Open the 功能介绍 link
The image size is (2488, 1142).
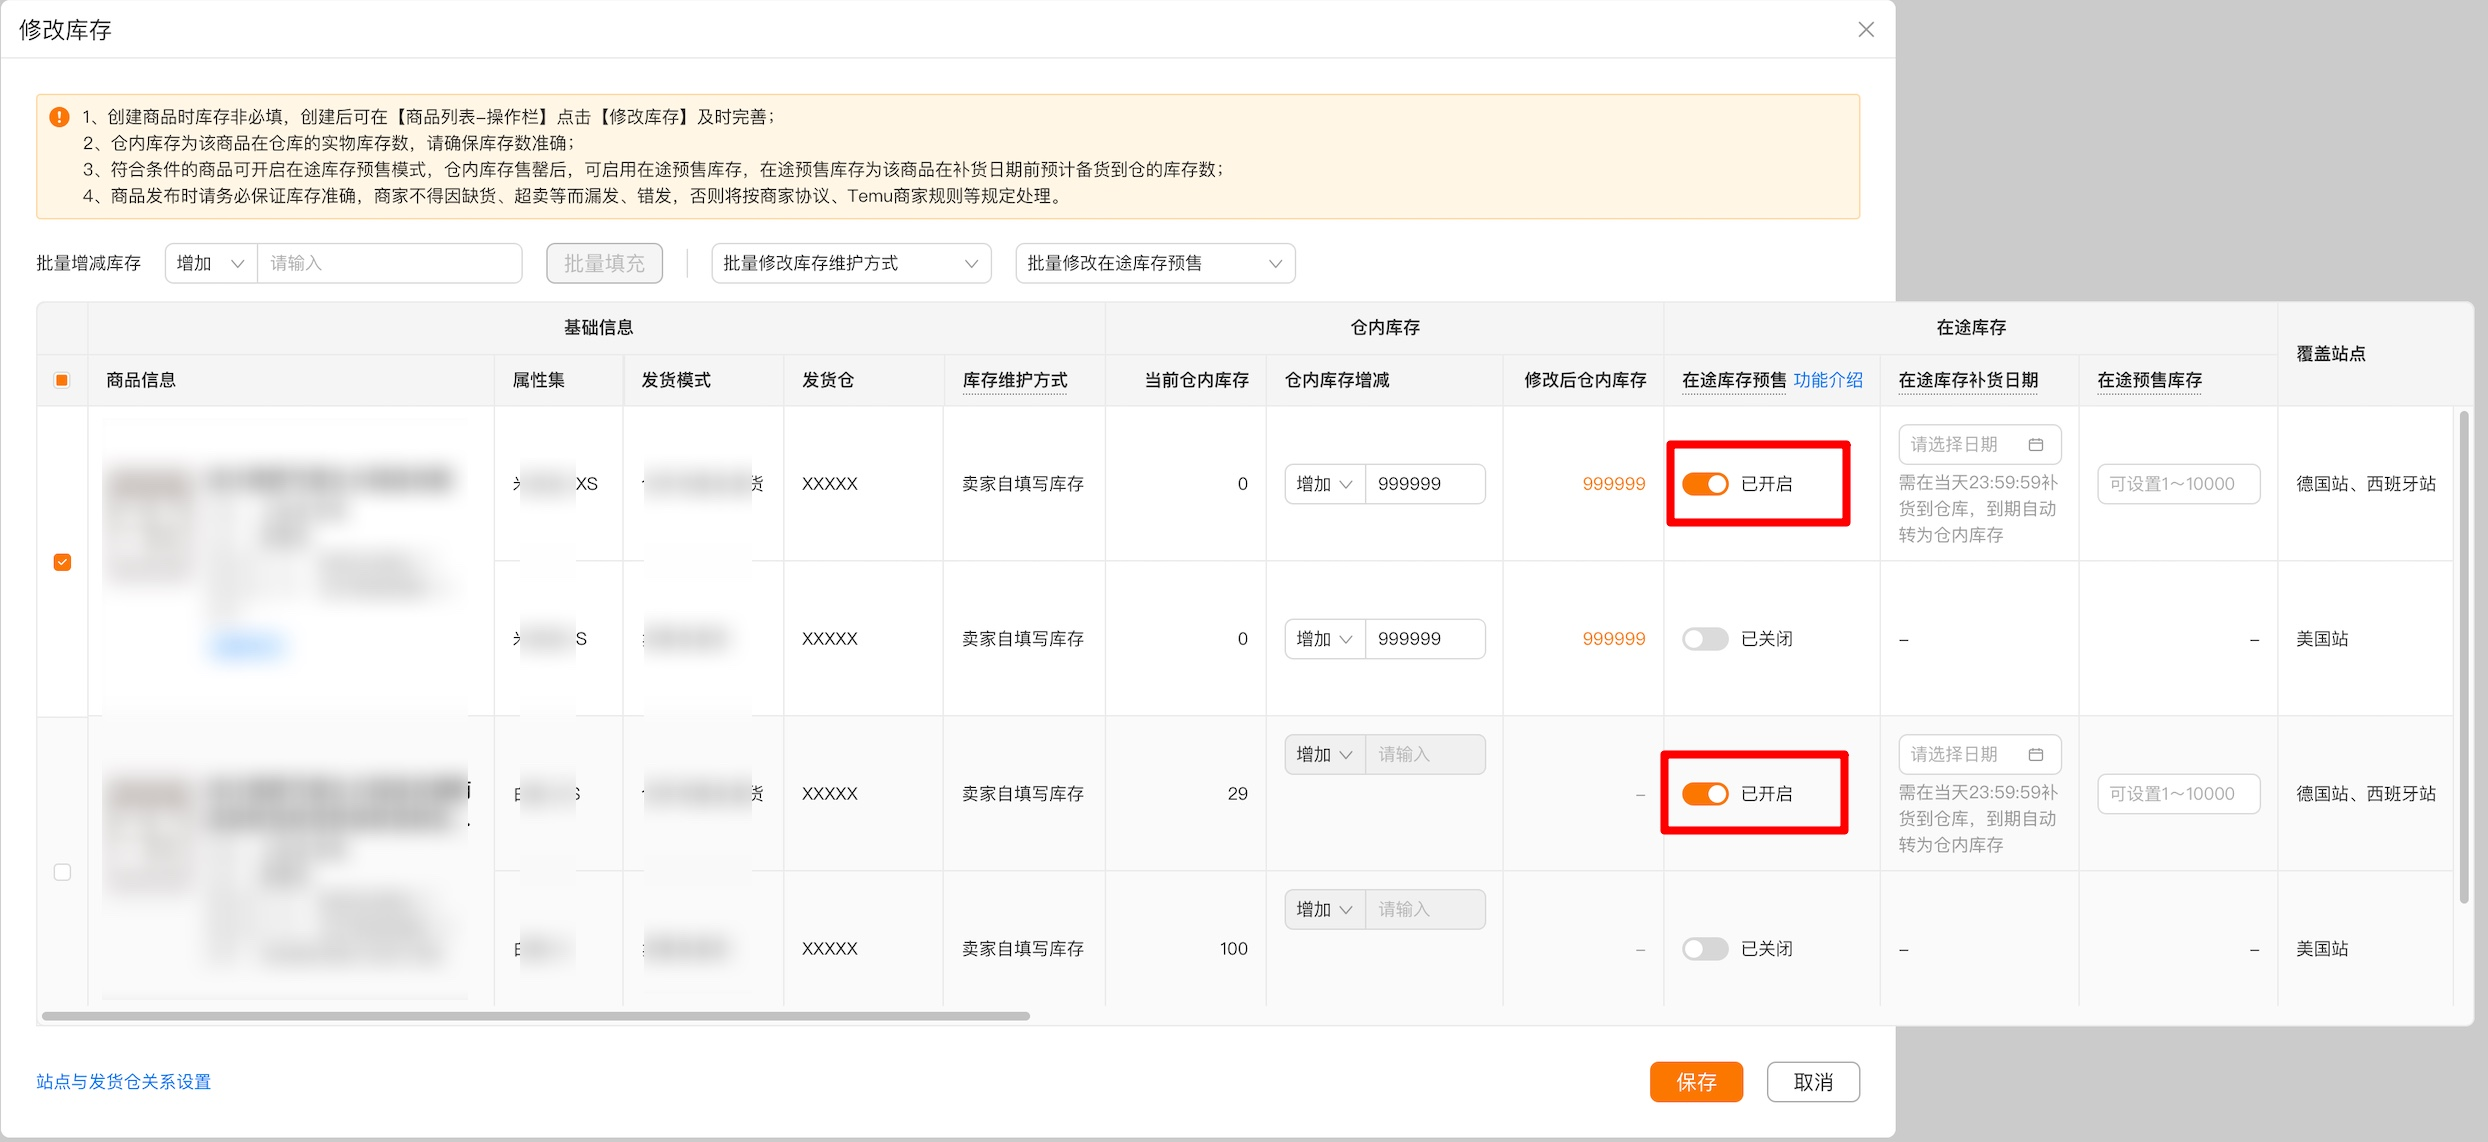[1829, 380]
